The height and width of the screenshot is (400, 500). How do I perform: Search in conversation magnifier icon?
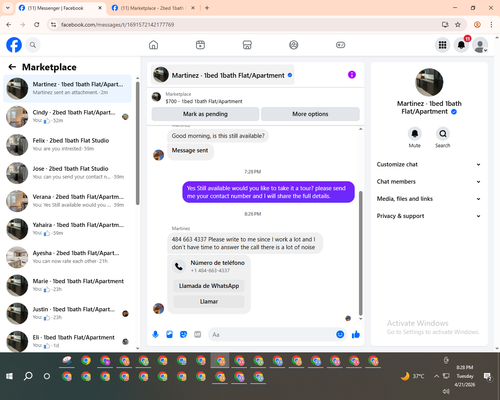pos(443,134)
